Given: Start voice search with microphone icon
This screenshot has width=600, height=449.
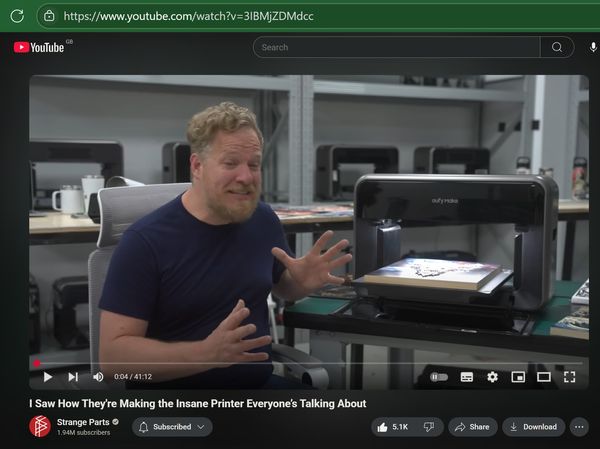Looking at the screenshot, I should (x=593, y=47).
